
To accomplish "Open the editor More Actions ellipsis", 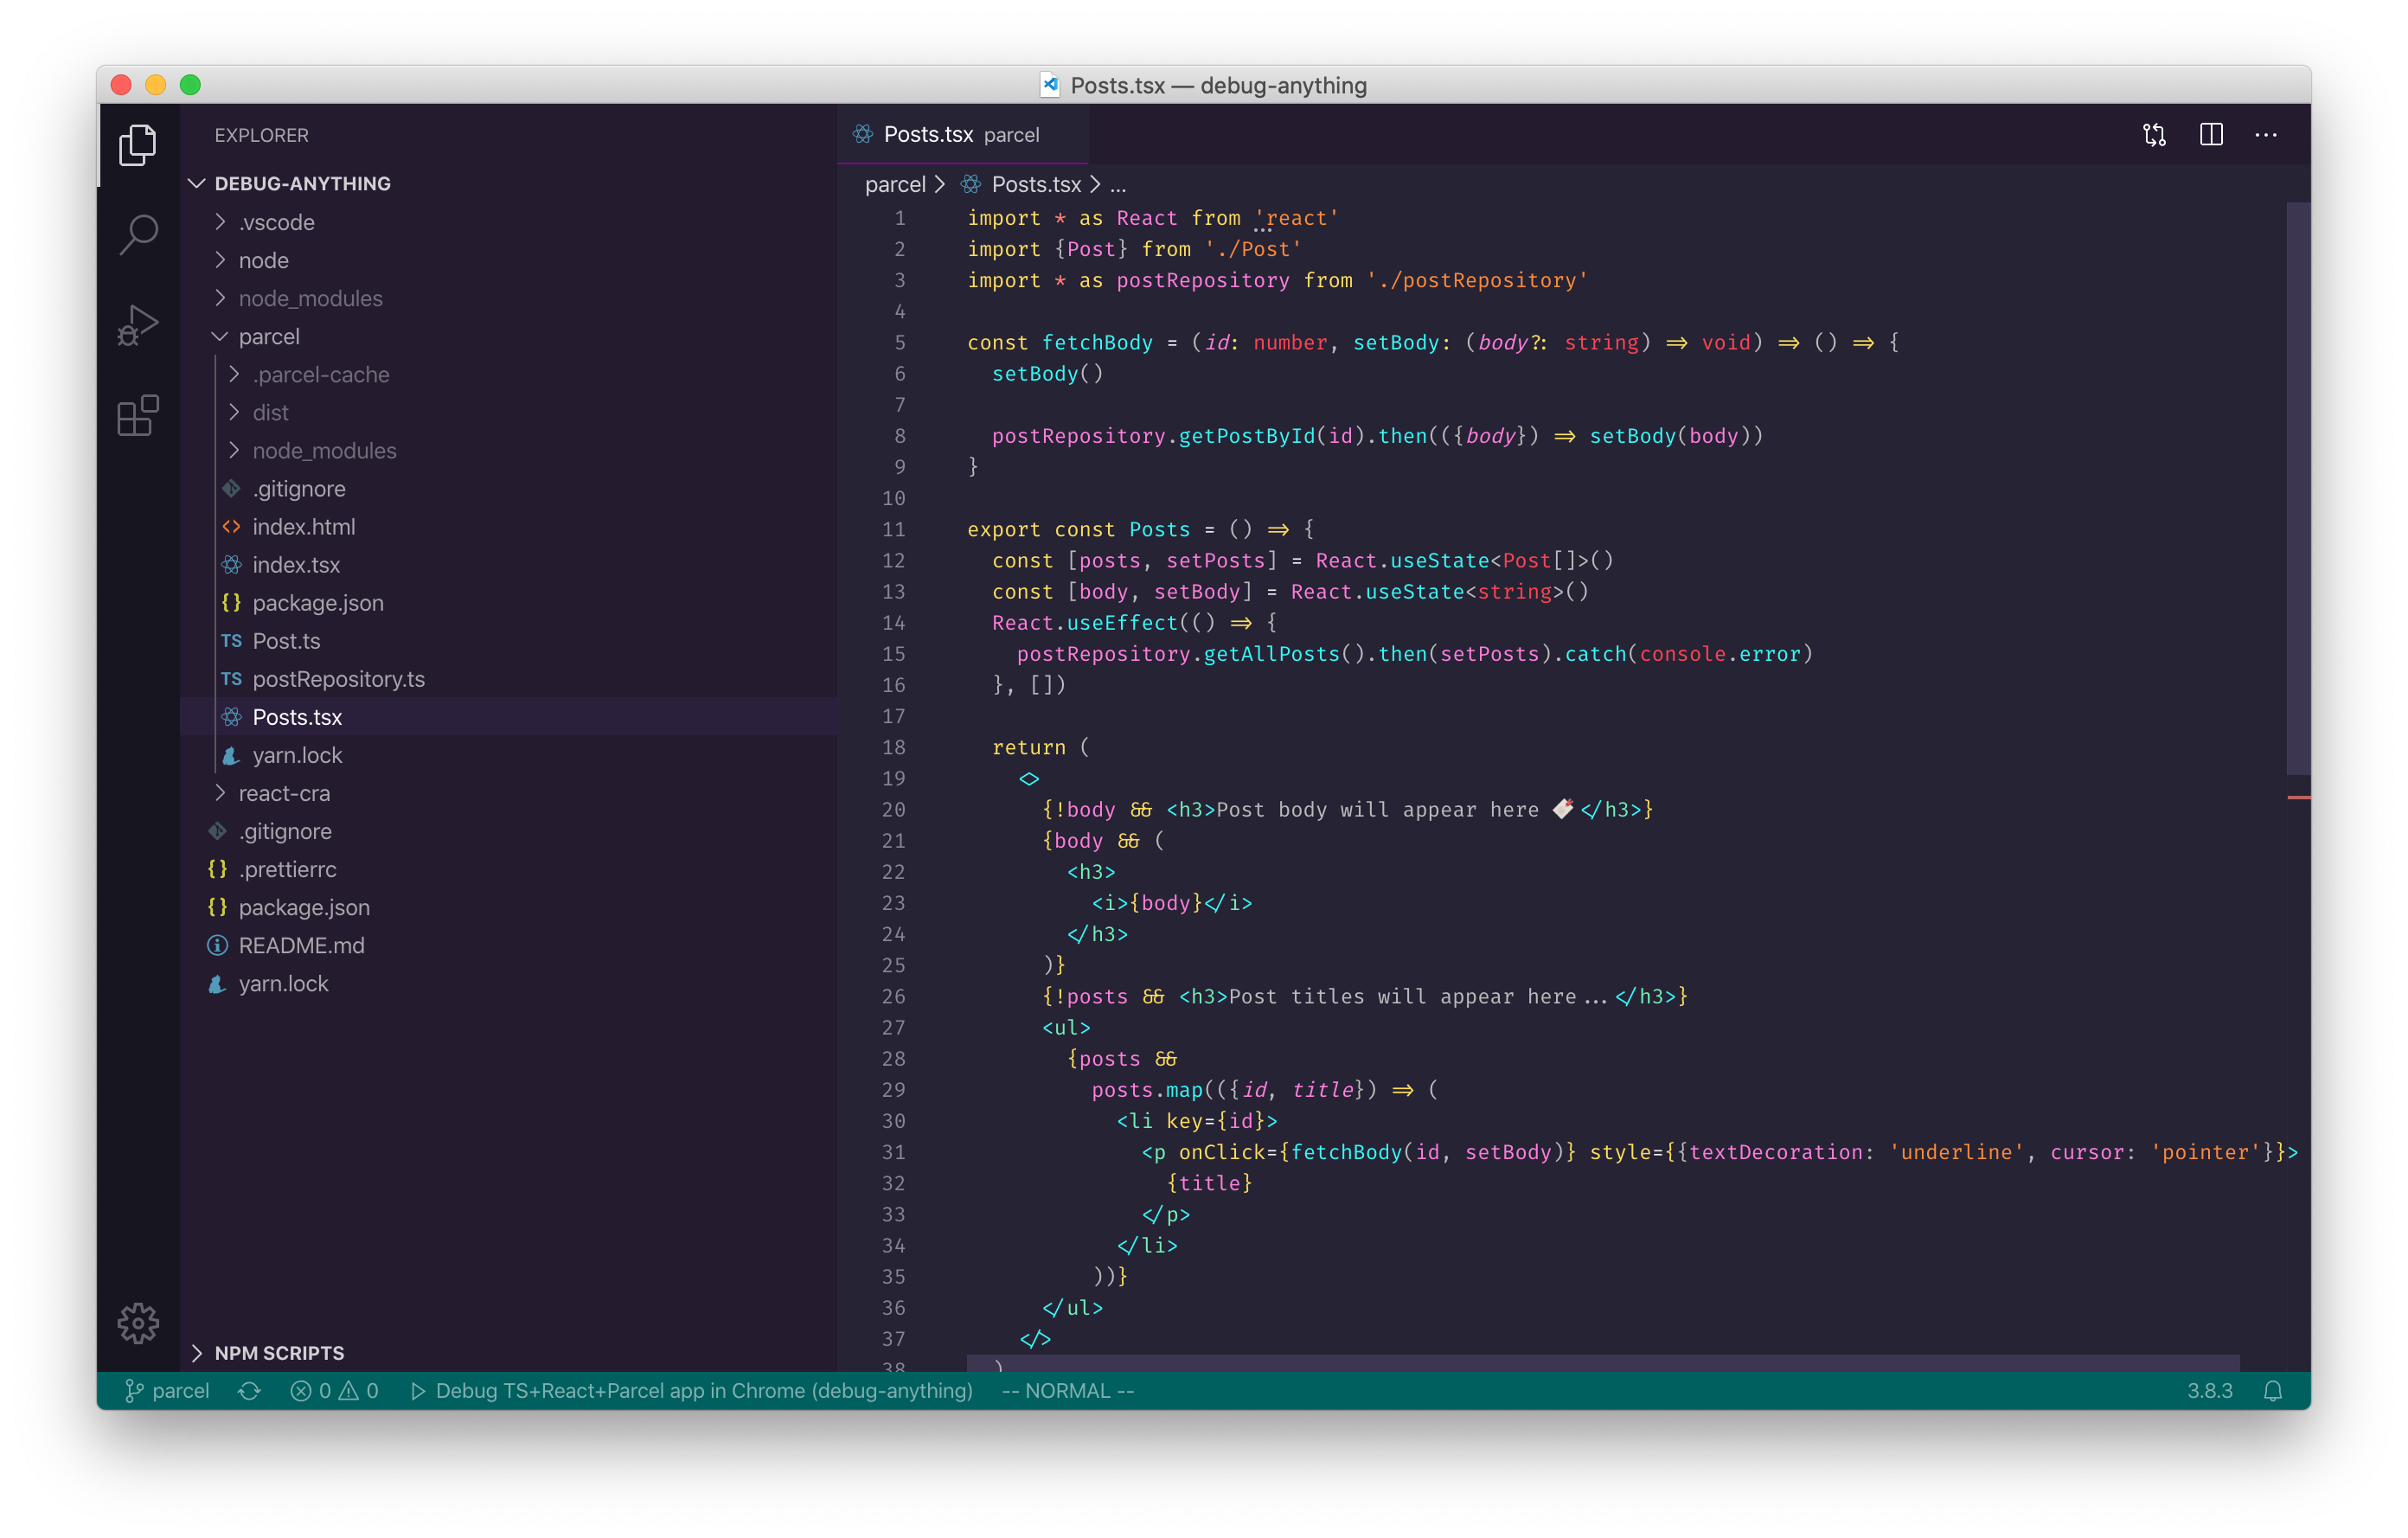I will pyautogui.click(x=2266, y=135).
